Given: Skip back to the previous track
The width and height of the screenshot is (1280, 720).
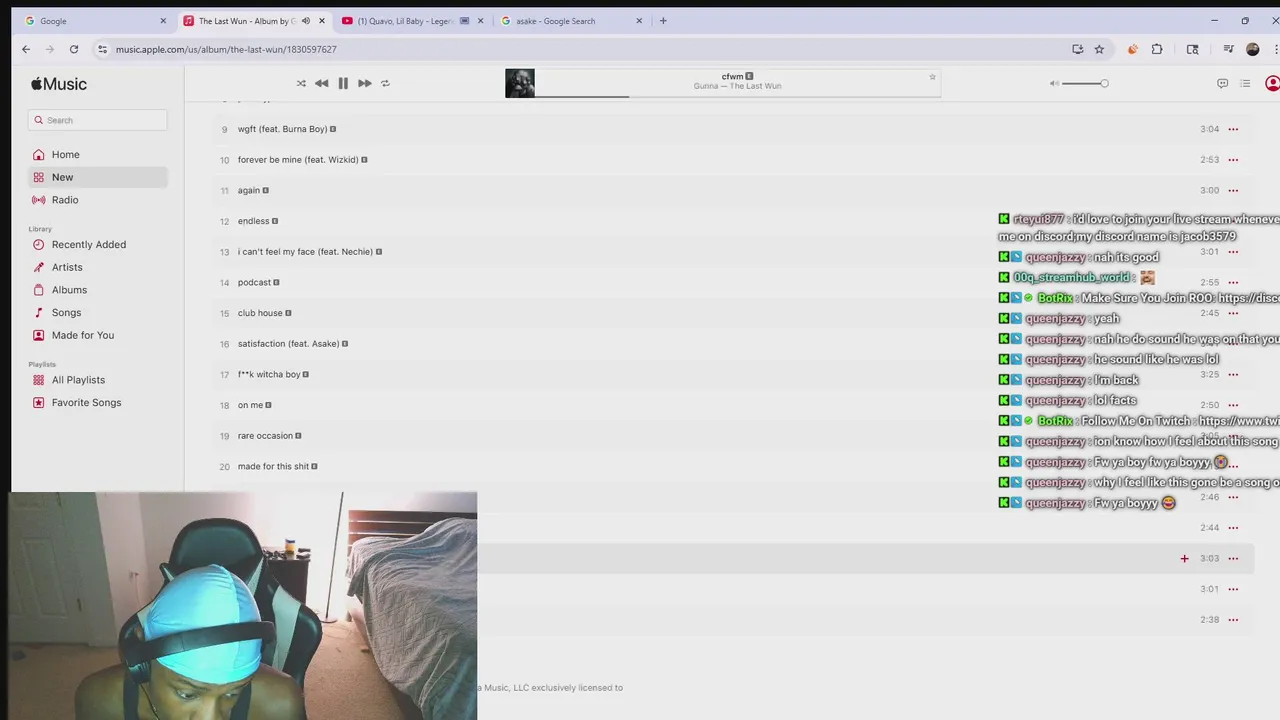Looking at the screenshot, I should [321, 84].
